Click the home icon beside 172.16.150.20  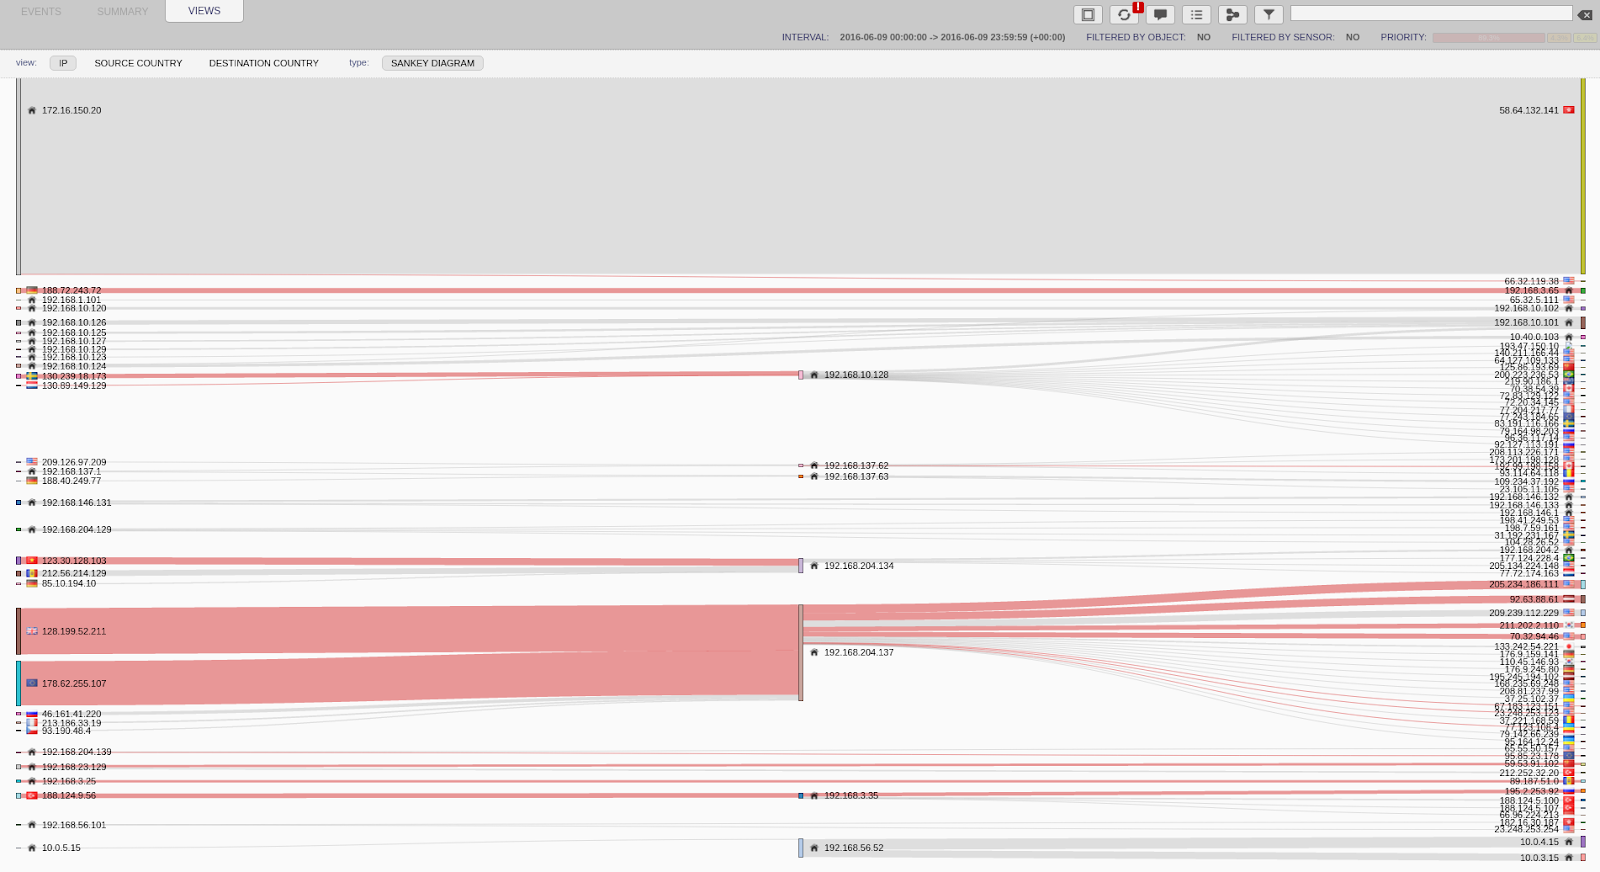(32, 110)
